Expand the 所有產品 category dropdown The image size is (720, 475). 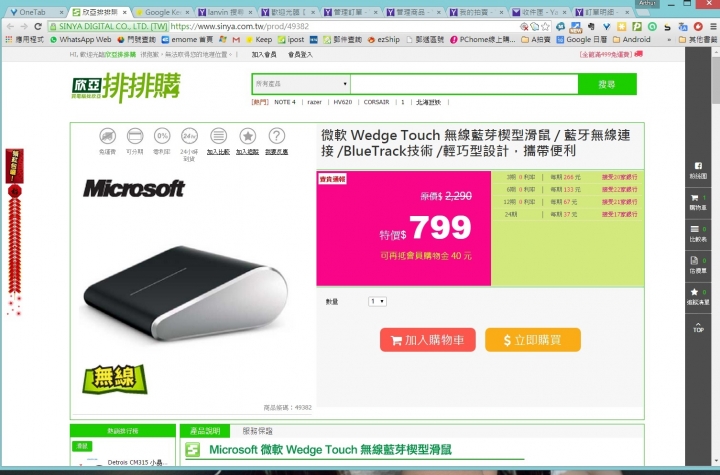point(301,84)
